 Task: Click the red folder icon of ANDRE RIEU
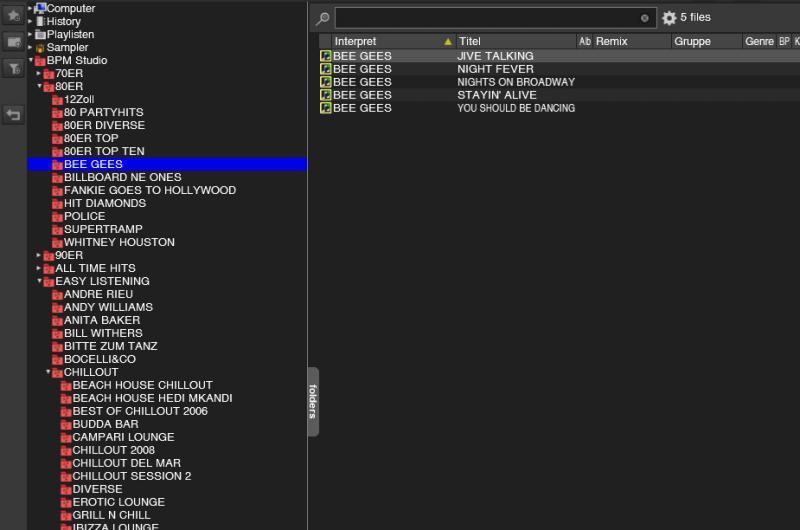[x=57, y=295]
